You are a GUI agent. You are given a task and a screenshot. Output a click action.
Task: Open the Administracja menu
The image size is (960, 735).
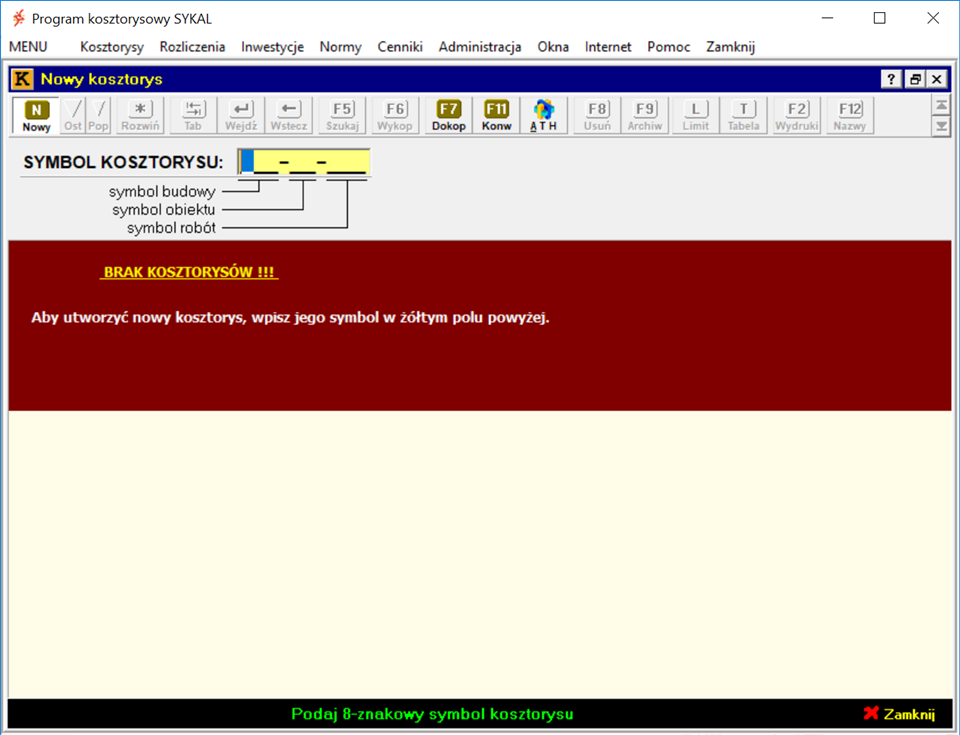[480, 47]
